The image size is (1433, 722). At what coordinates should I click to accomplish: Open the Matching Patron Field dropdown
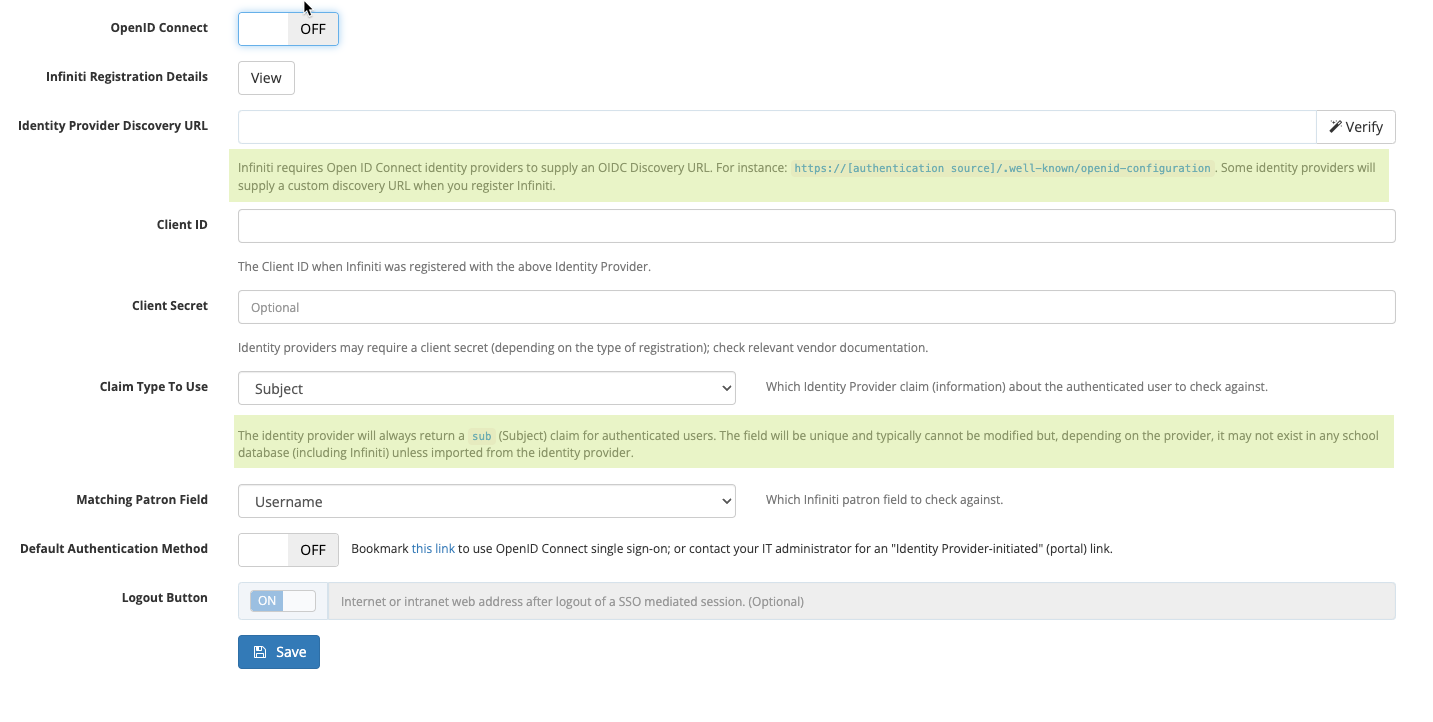487,501
